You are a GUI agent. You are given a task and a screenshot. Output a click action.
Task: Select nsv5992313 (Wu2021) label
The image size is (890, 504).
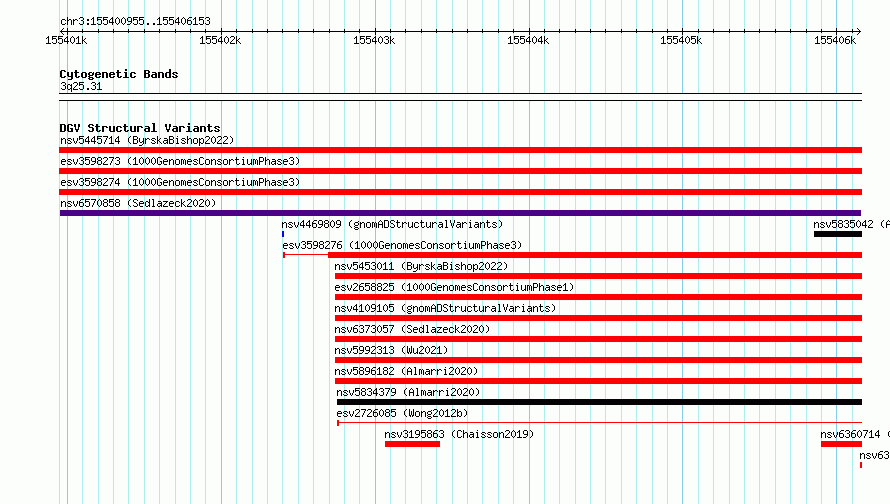(x=391, y=350)
